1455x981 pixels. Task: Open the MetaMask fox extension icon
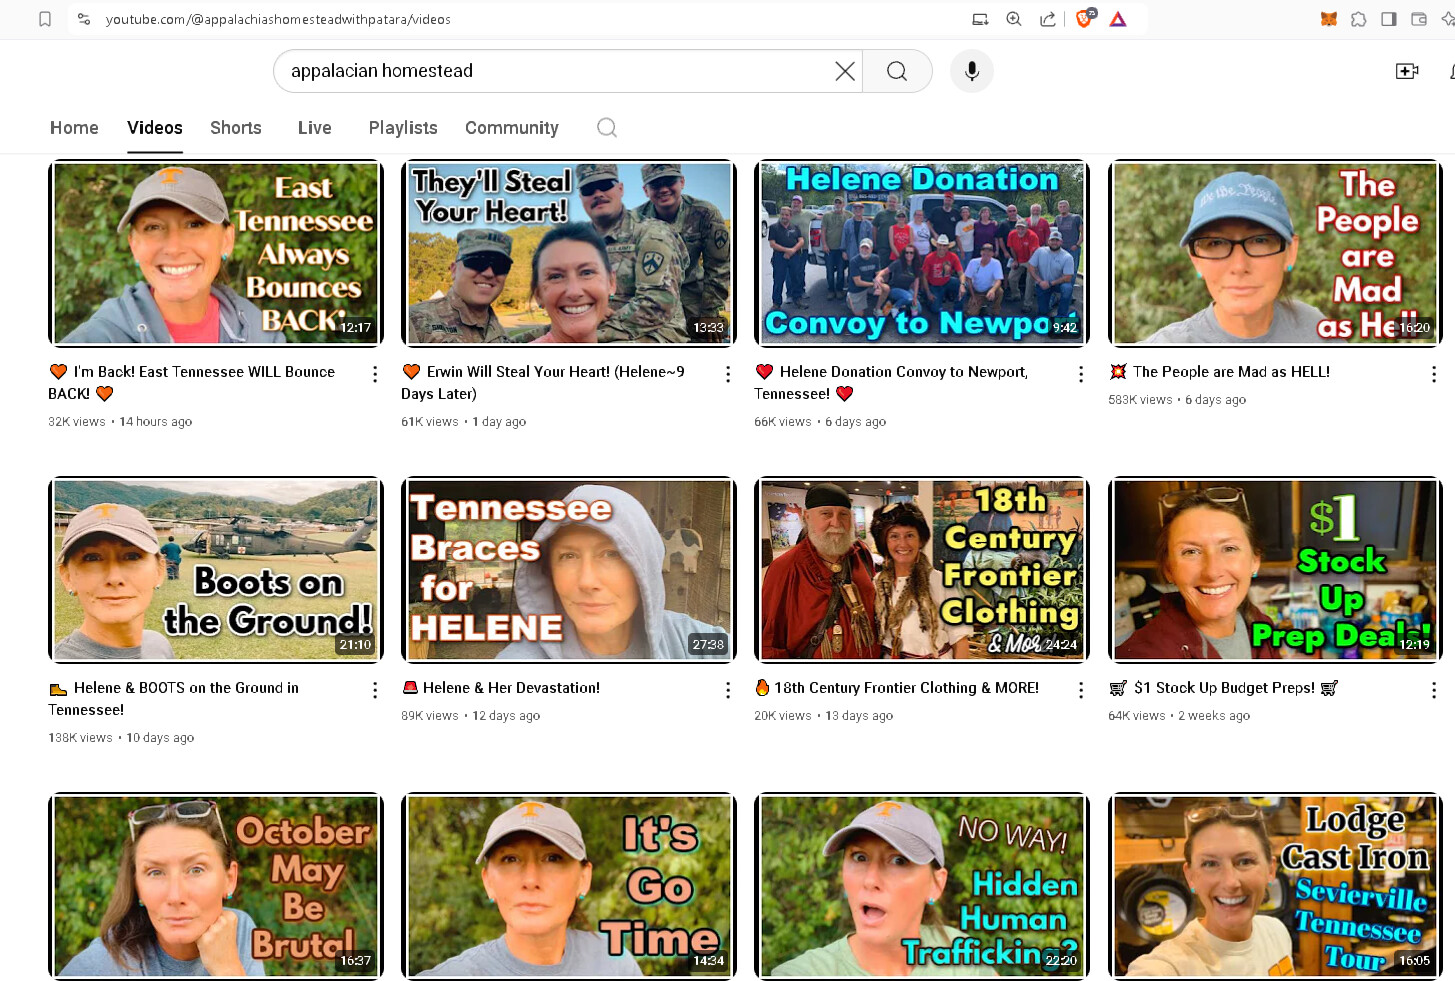coord(1329,19)
